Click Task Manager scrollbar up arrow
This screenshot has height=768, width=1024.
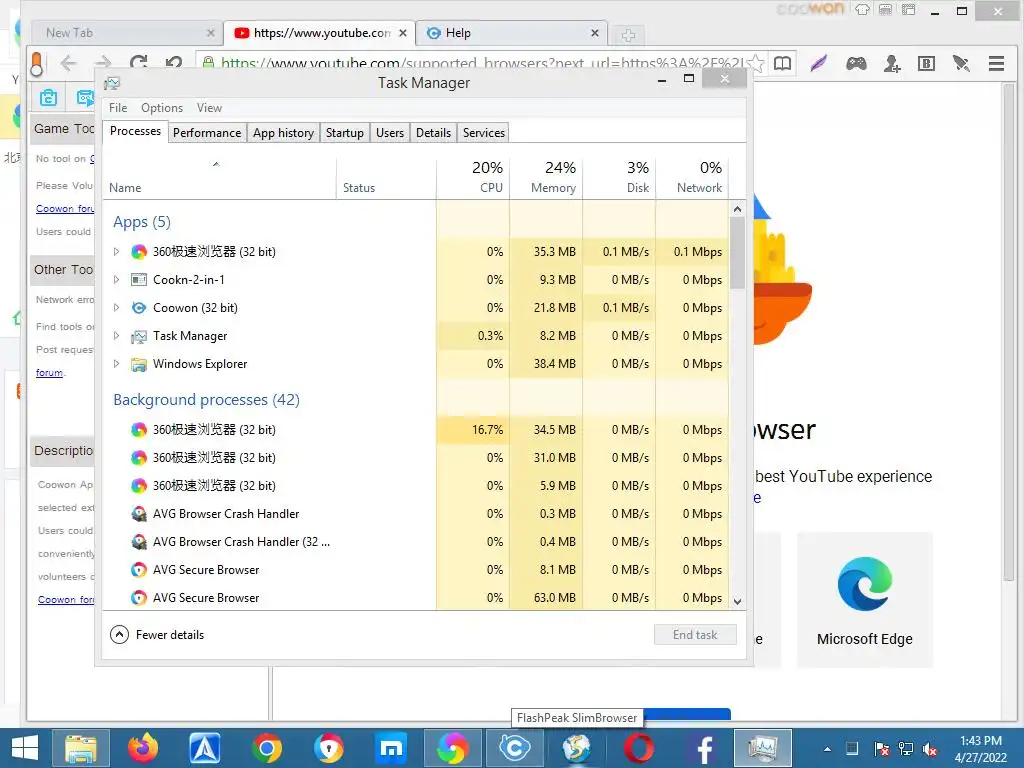737,210
